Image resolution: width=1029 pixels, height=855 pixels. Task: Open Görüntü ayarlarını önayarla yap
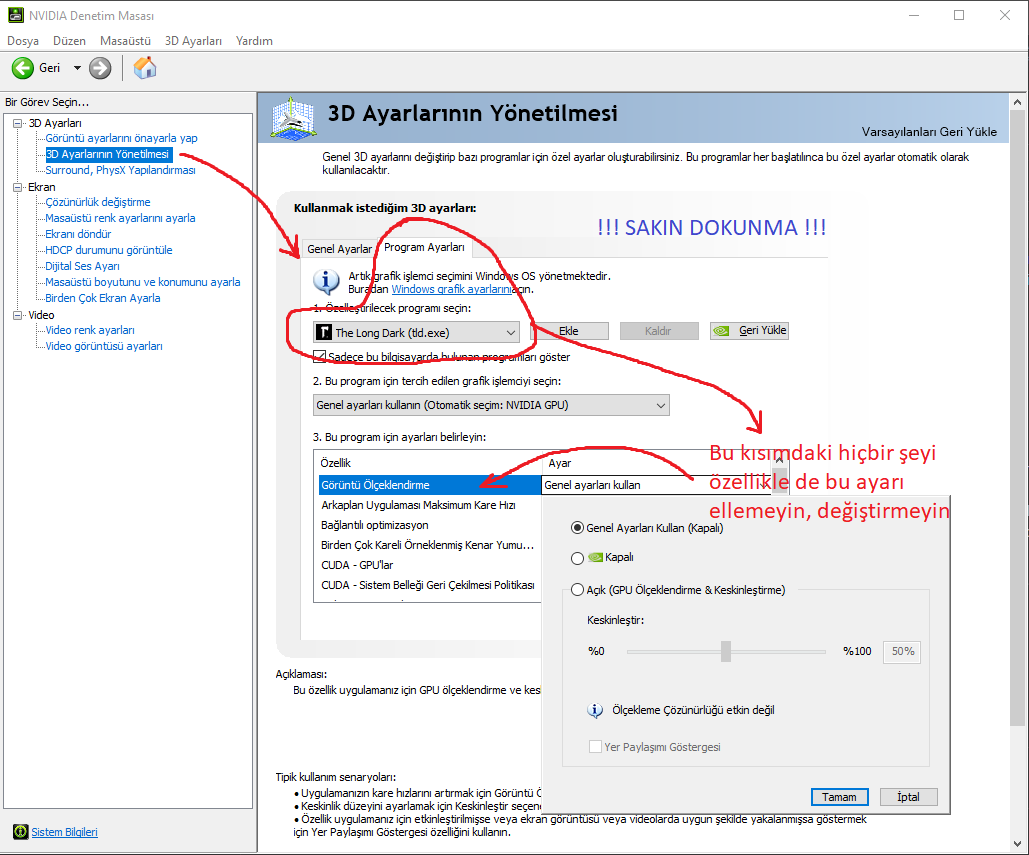[x=121, y=138]
